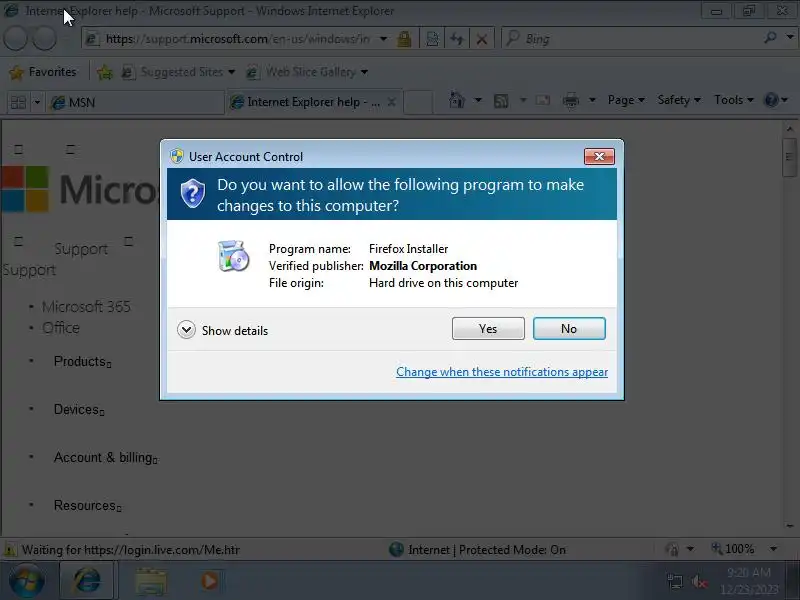800x600 pixels.
Task: Click the Home page icon
Action: [457, 100]
